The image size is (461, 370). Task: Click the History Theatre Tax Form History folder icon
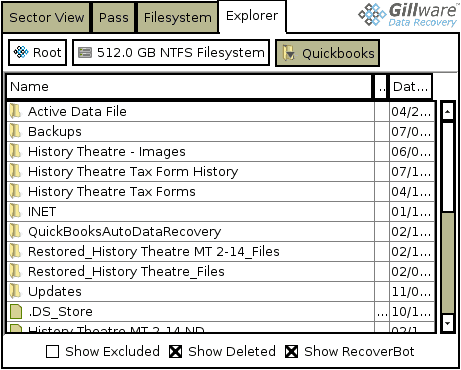click(x=15, y=171)
